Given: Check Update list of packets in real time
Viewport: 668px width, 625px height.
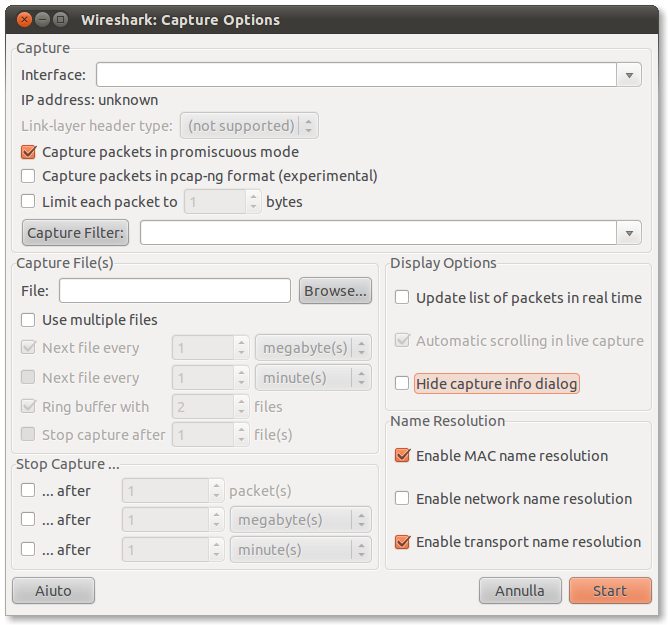Looking at the screenshot, I should [402, 298].
